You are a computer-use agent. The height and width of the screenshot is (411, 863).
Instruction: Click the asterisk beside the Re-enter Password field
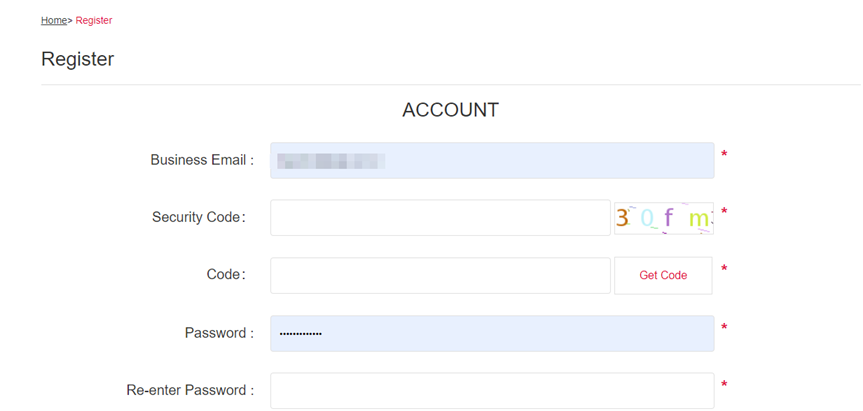coord(724,385)
